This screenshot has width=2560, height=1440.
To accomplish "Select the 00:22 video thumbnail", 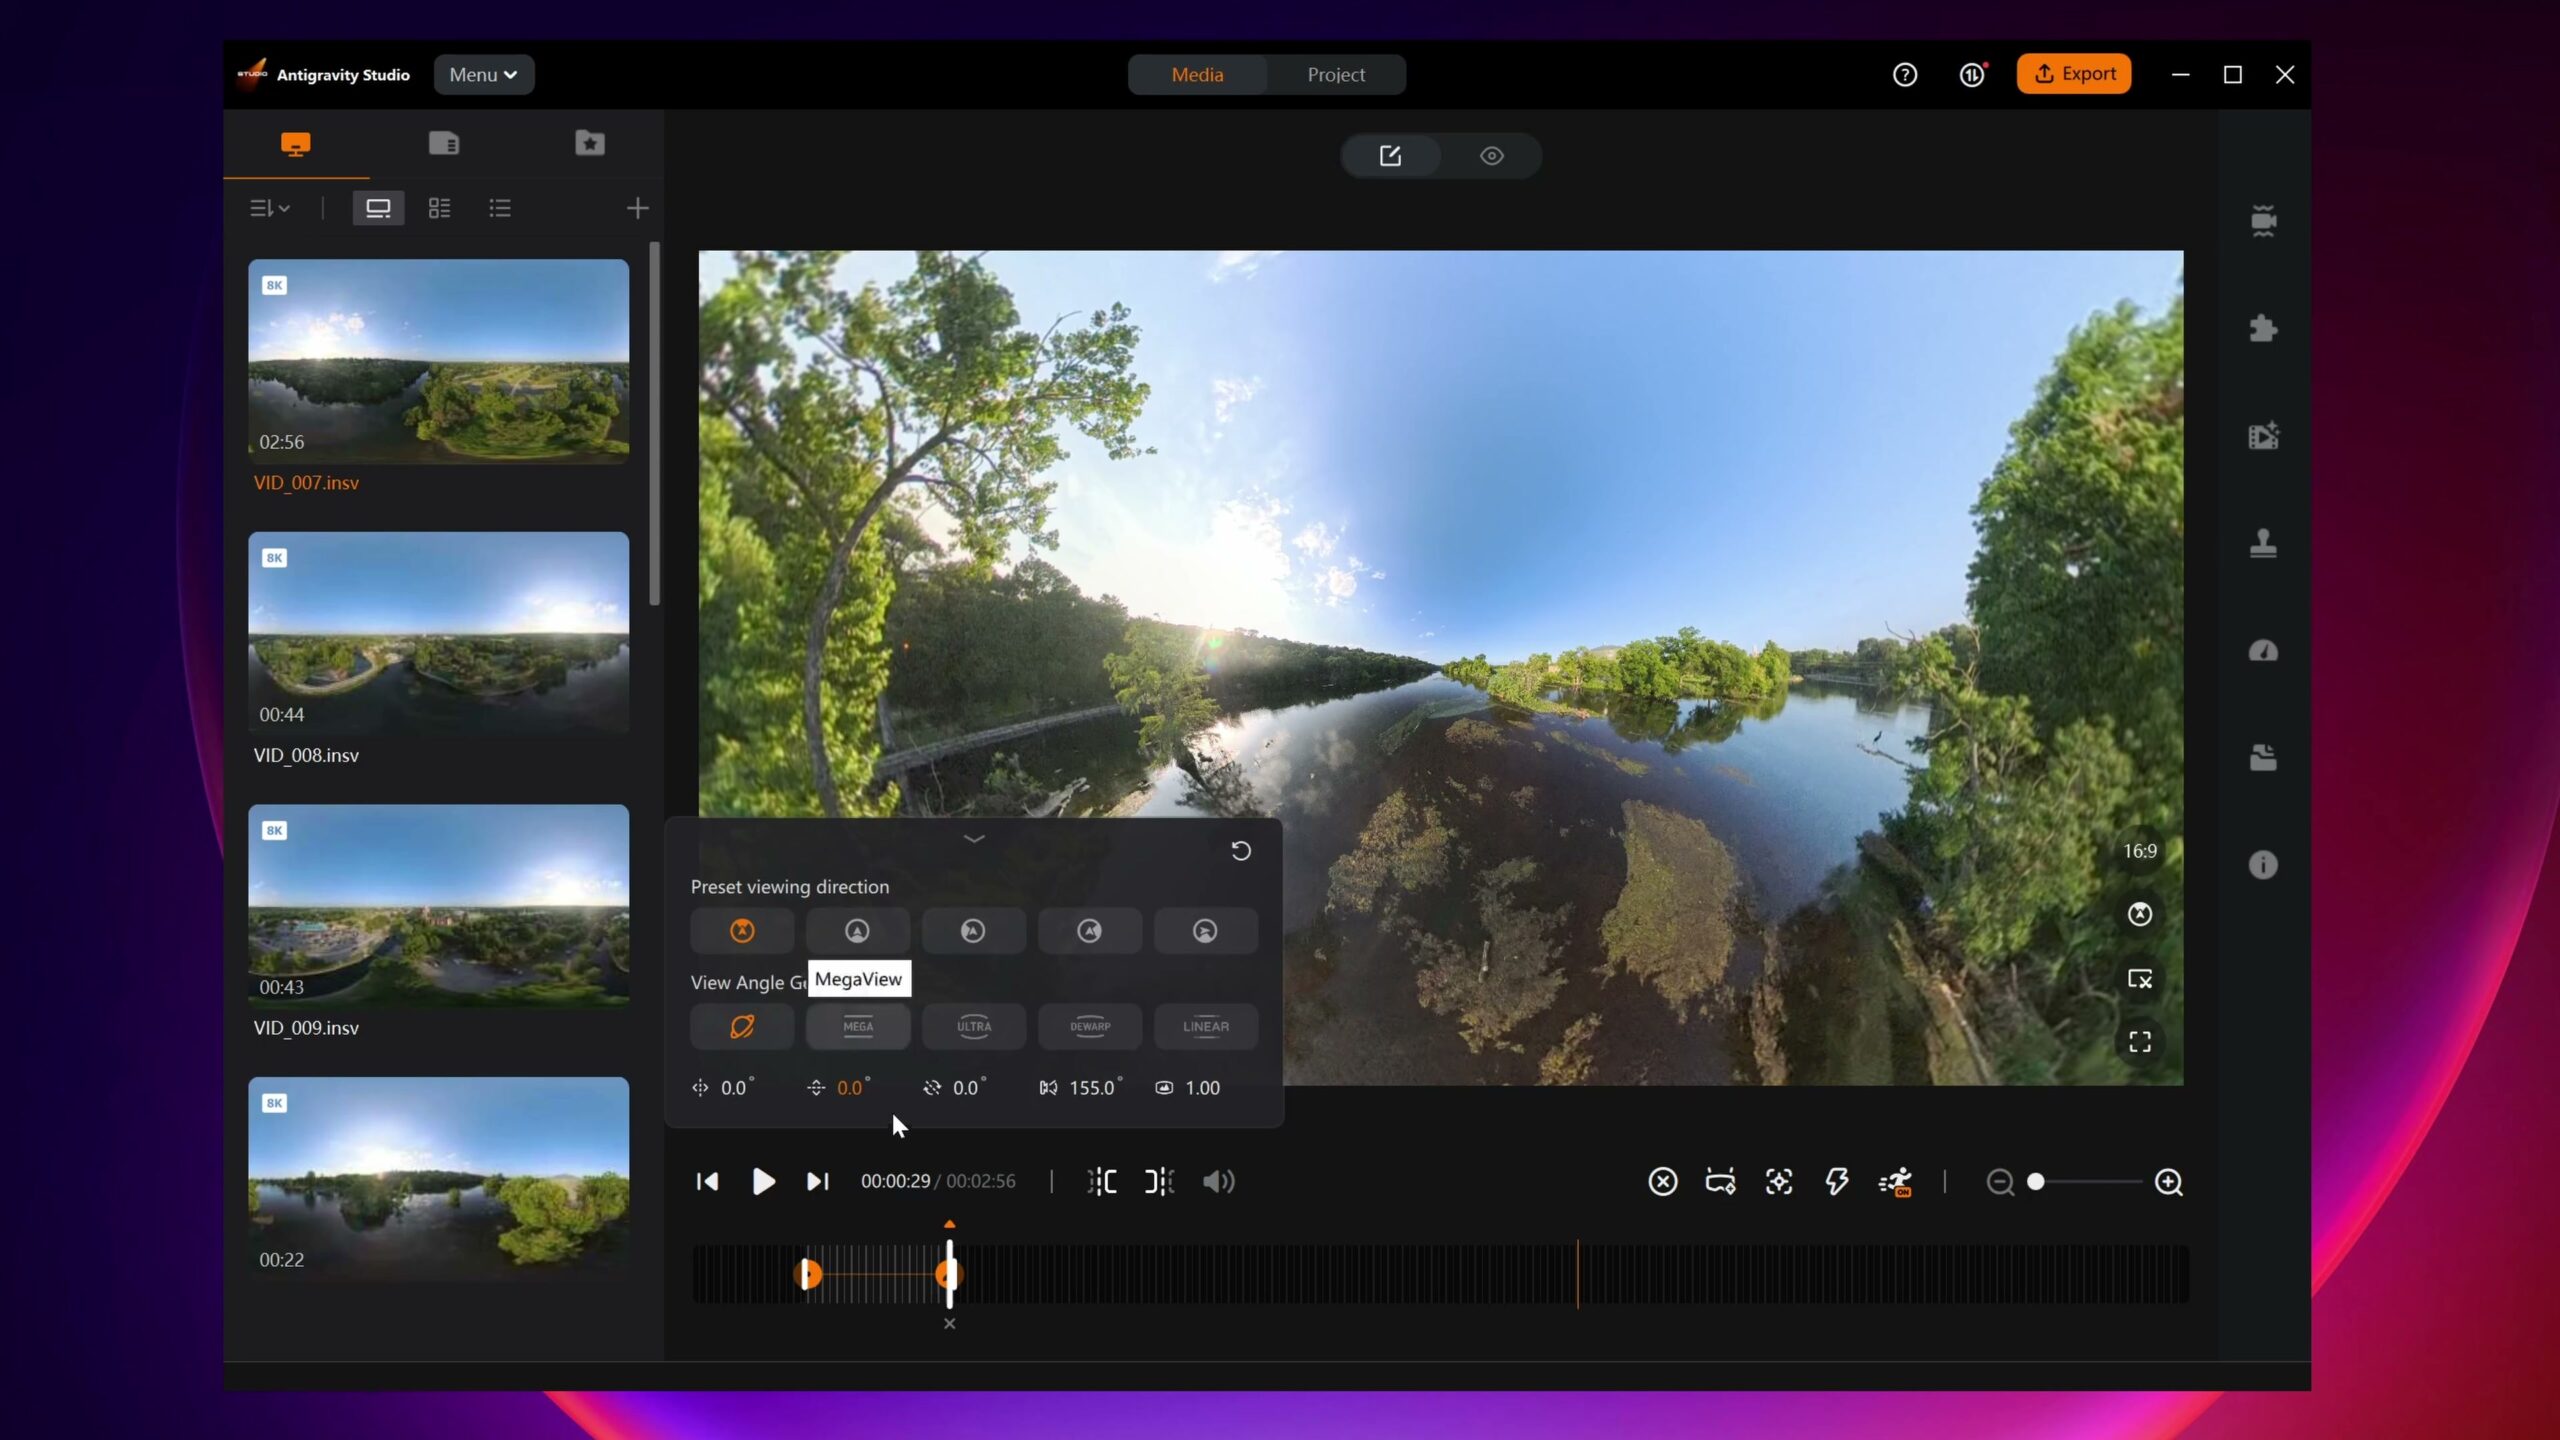I will tap(439, 1178).
